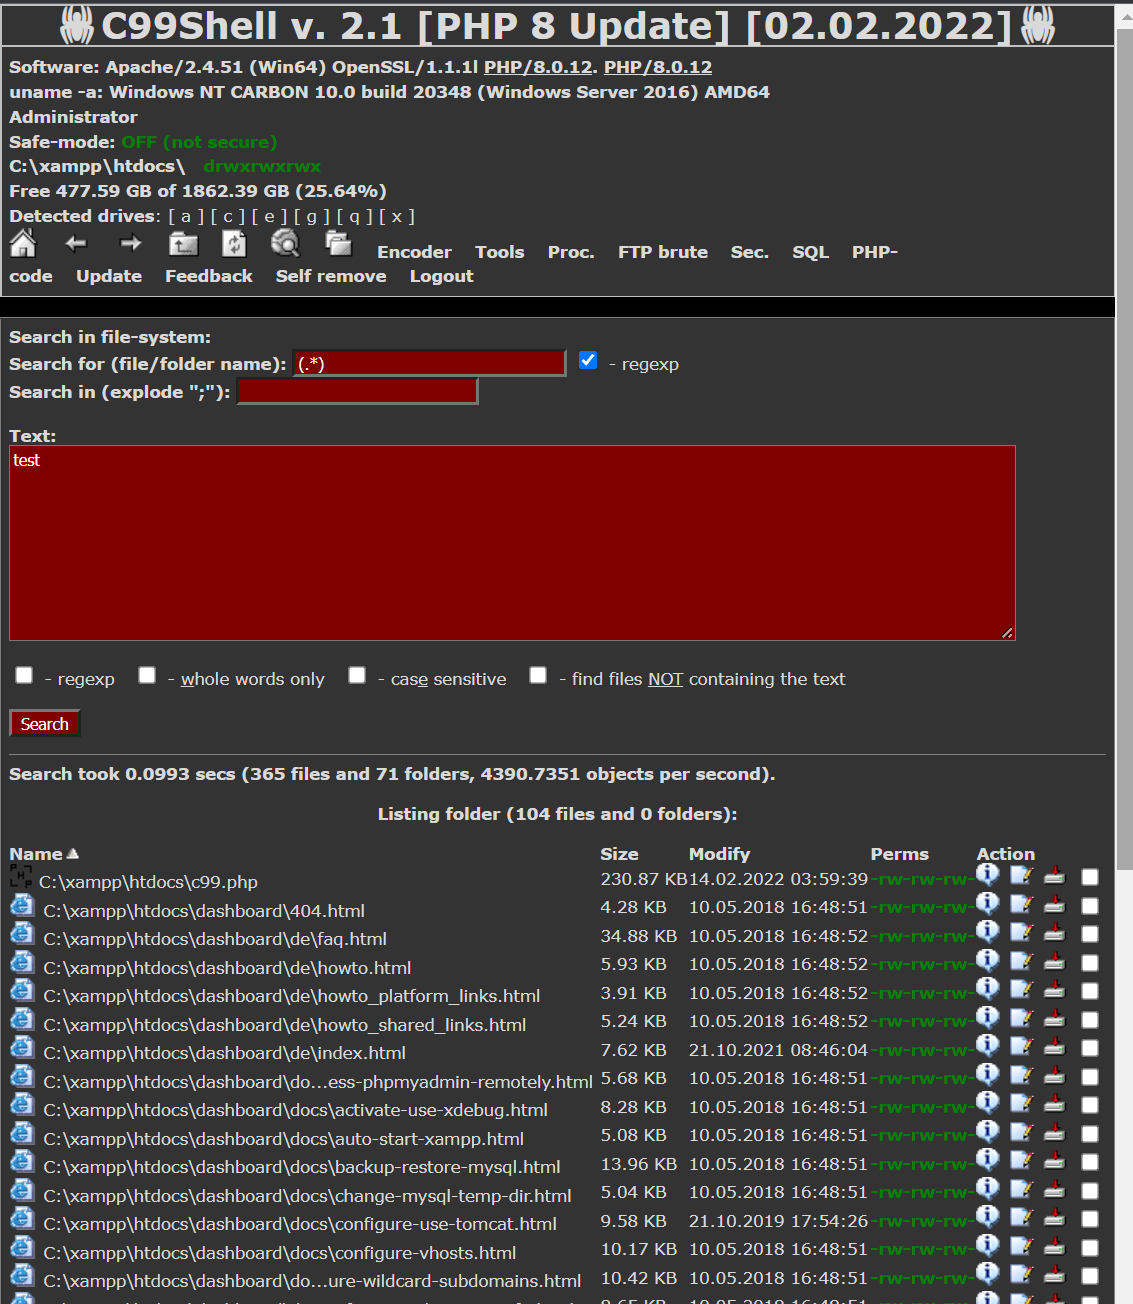The width and height of the screenshot is (1133, 1304).
Task: Click the Logout link
Action: [x=442, y=276]
